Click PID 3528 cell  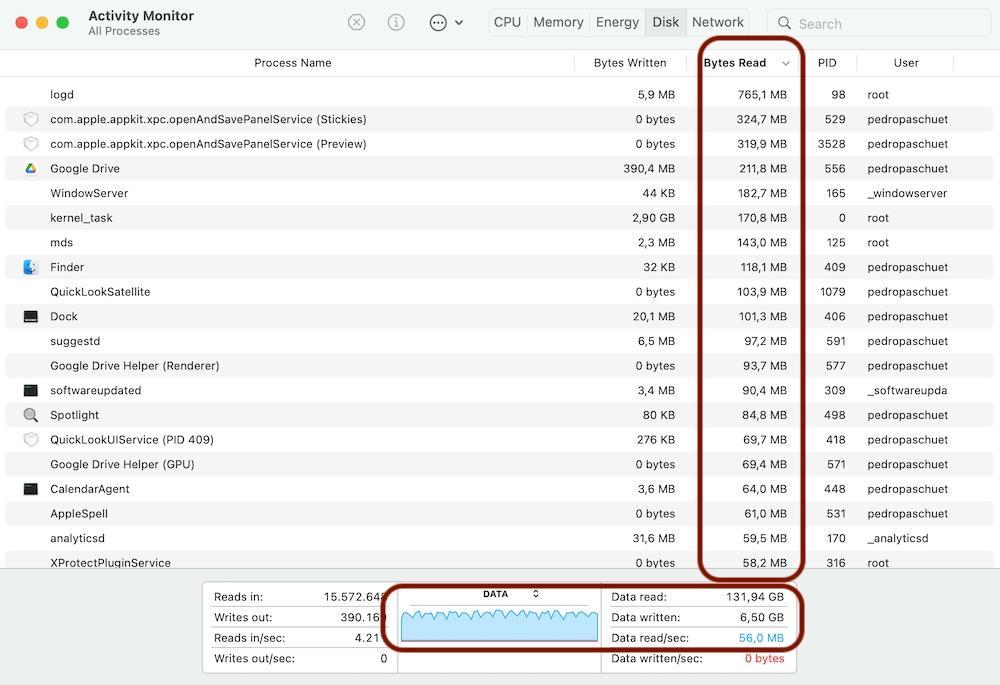pyautogui.click(x=832, y=144)
